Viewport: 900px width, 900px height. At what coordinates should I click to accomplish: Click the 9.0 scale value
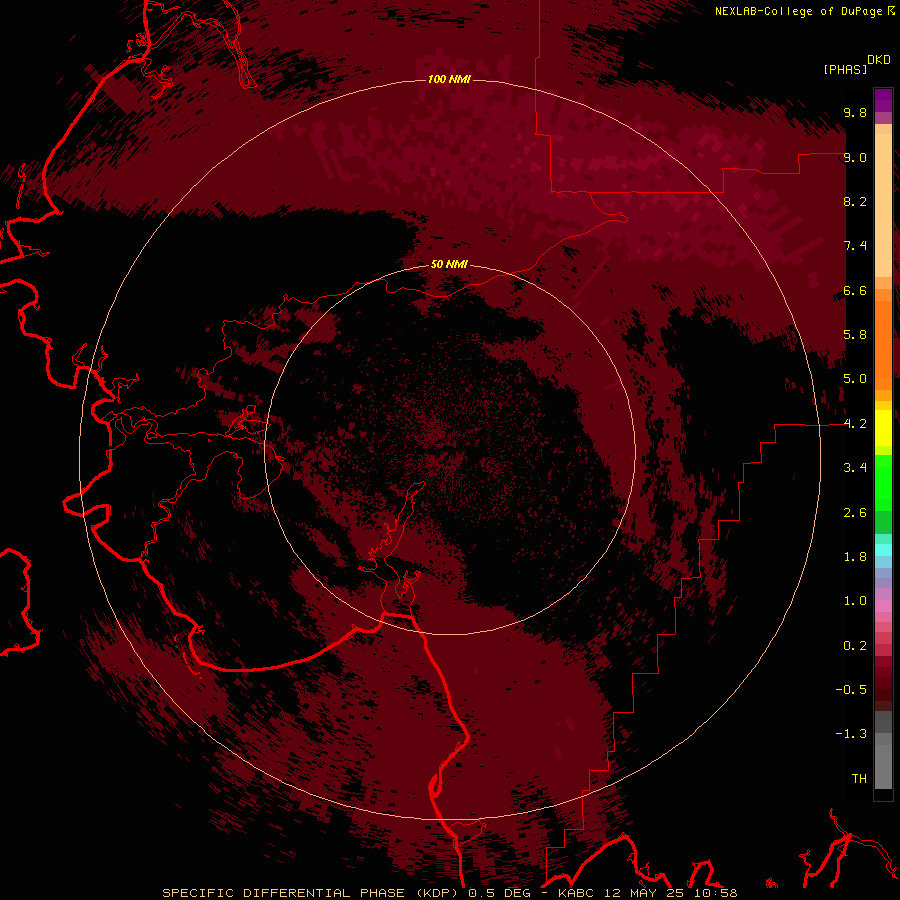coord(855,157)
